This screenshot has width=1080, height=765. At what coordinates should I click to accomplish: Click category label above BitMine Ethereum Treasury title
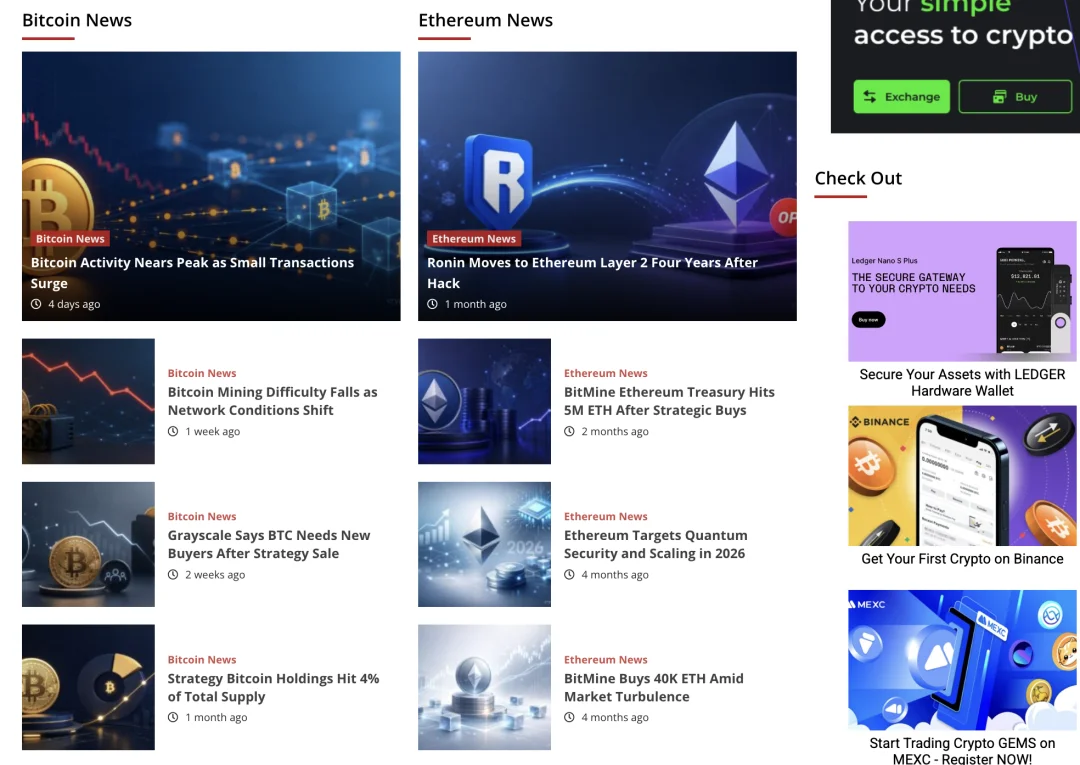coord(605,373)
